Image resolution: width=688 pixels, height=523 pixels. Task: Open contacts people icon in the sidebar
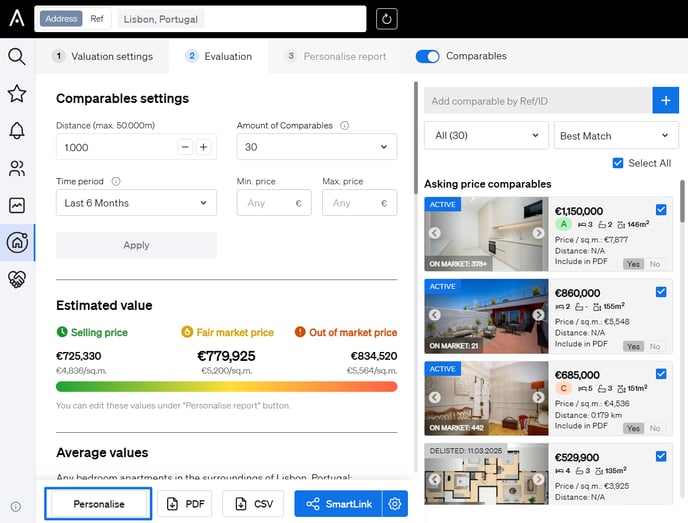(x=17, y=168)
